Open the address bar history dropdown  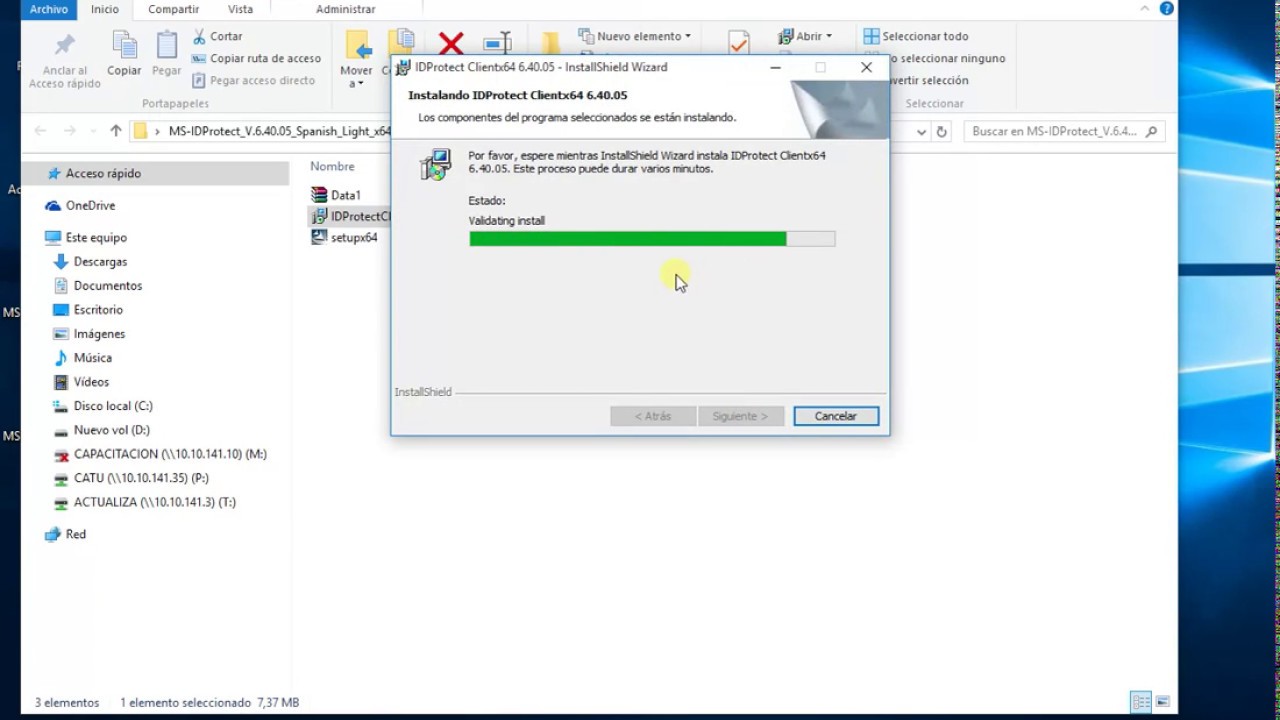921,131
